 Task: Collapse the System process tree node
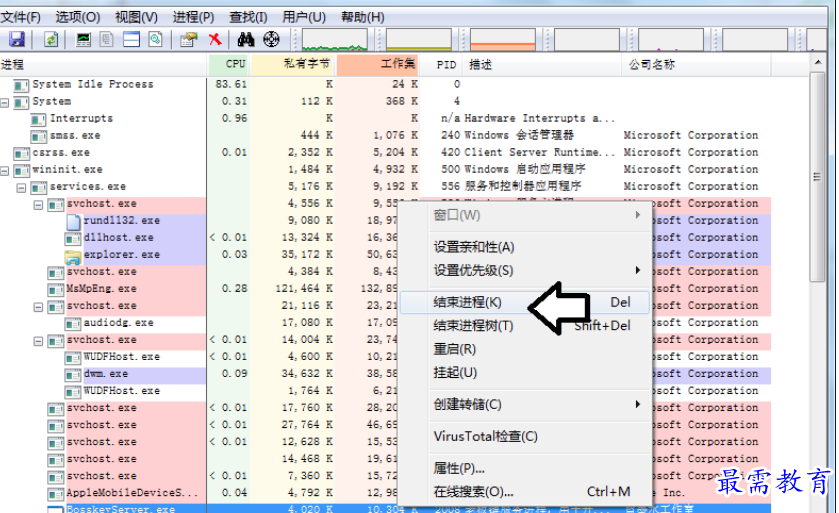pos(6,102)
